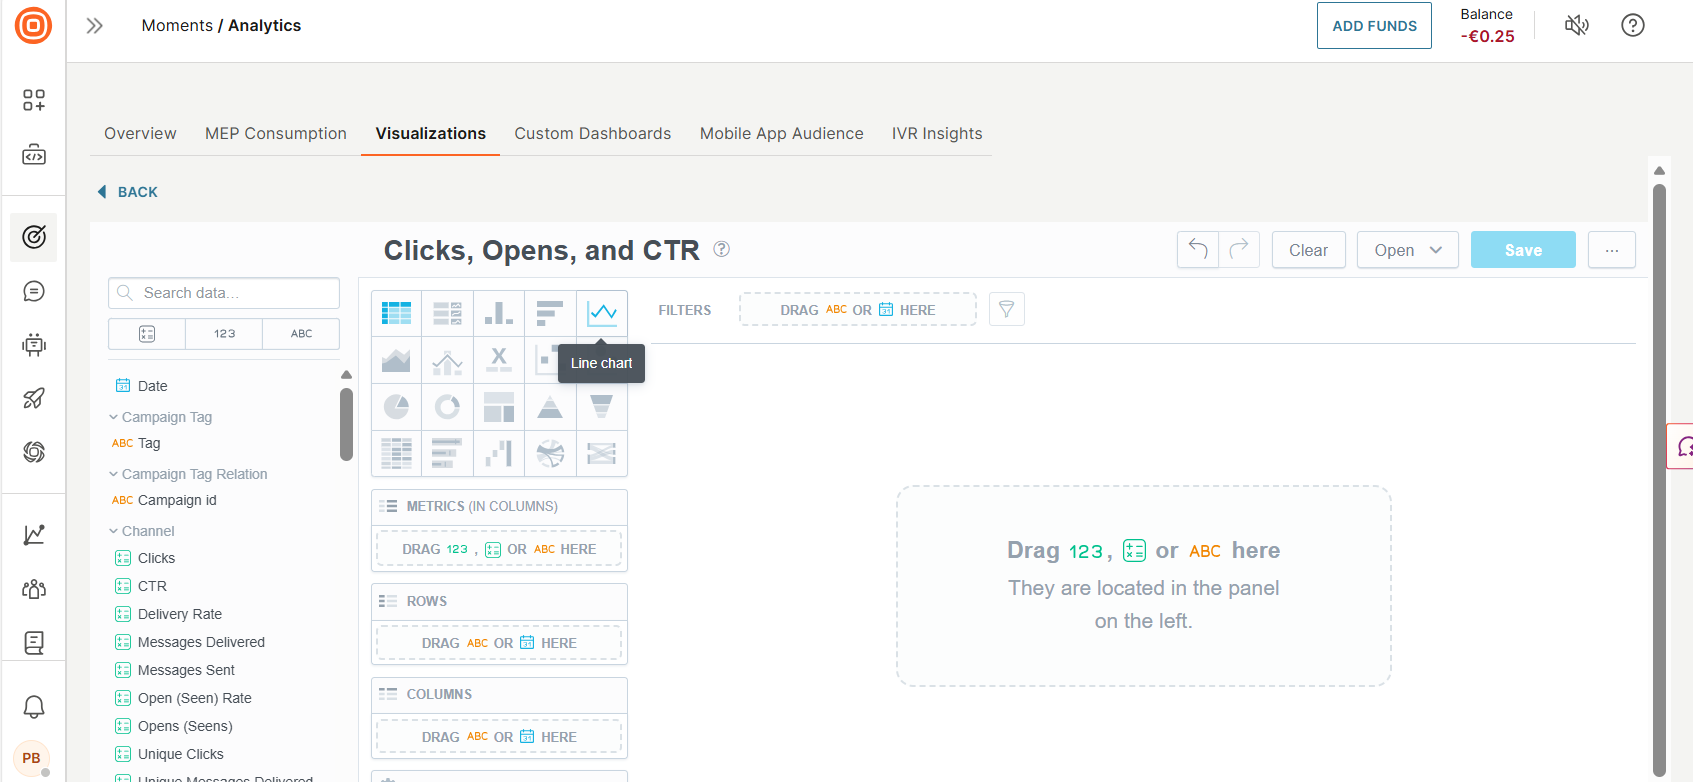Viewport: 1693px width, 782px height.
Task: Switch to the Overview tab
Action: coord(140,133)
